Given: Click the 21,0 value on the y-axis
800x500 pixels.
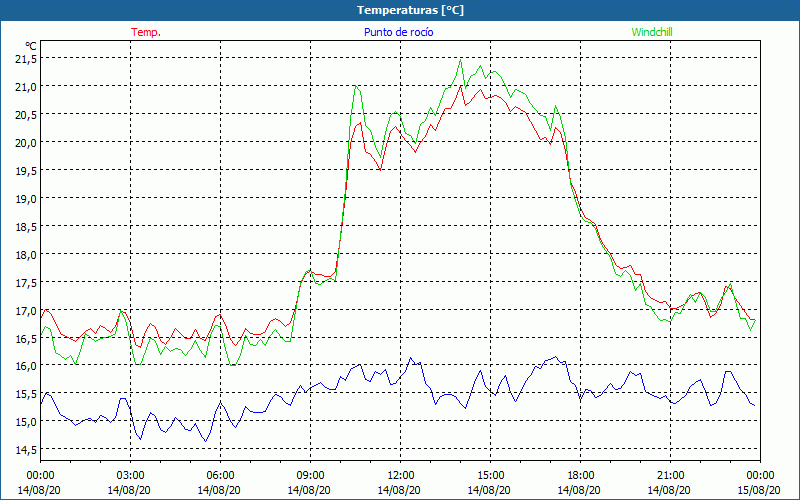Looking at the screenshot, I should click(26, 87).
